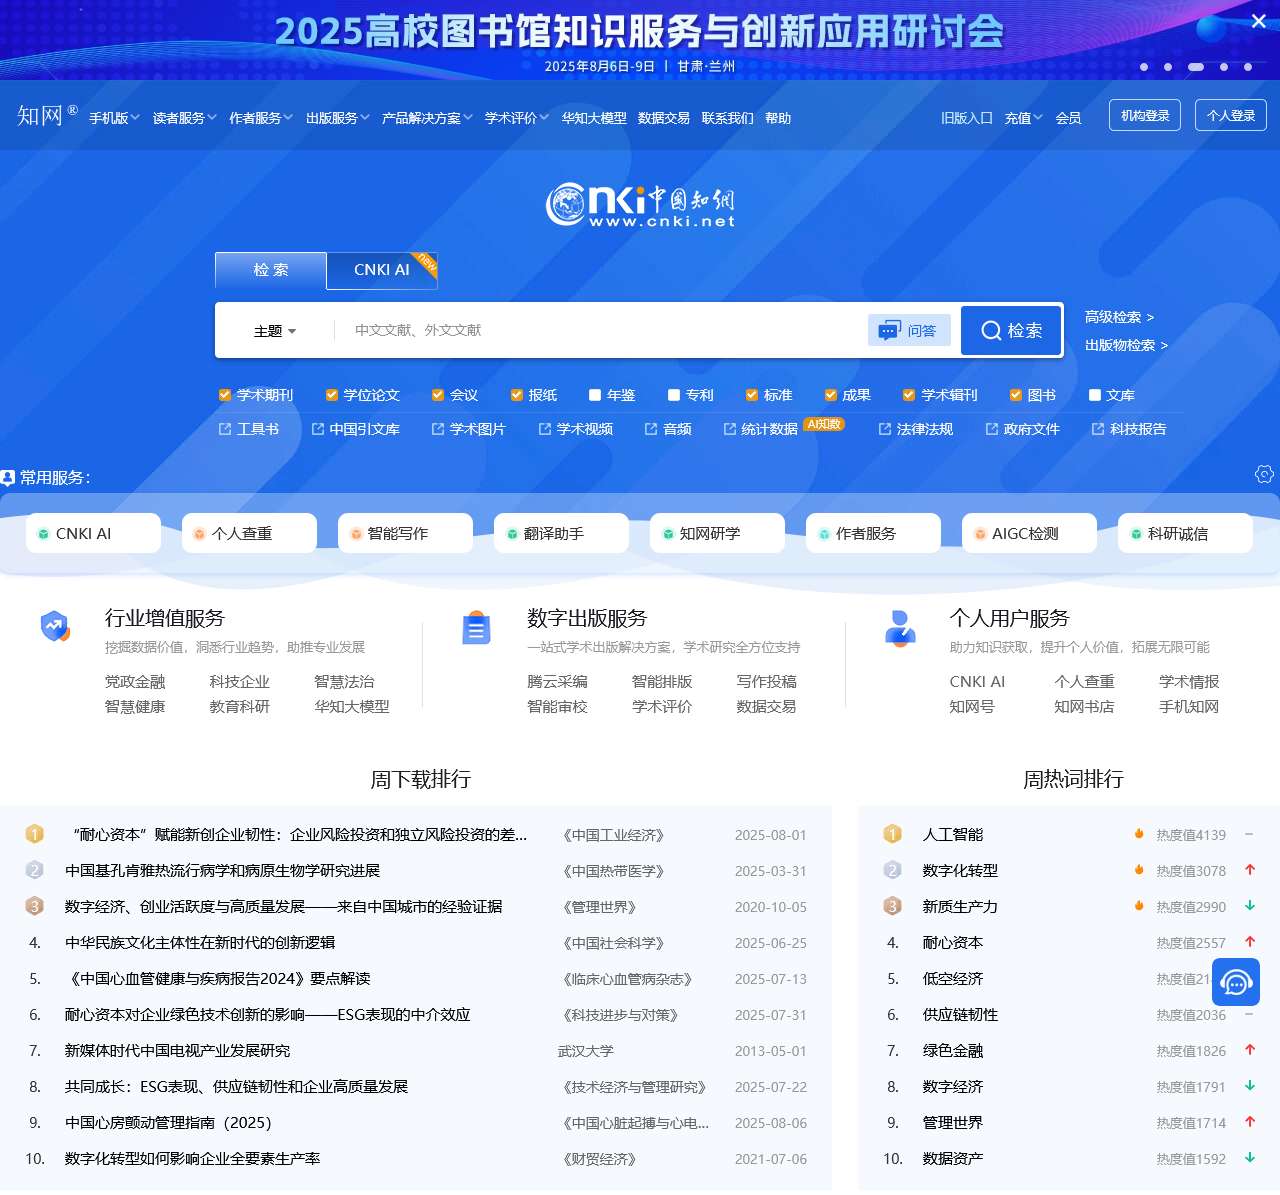Screen dimensions: 1280x1195
Task: Enable the 专利 checkbox
Action: coord(674,395)
